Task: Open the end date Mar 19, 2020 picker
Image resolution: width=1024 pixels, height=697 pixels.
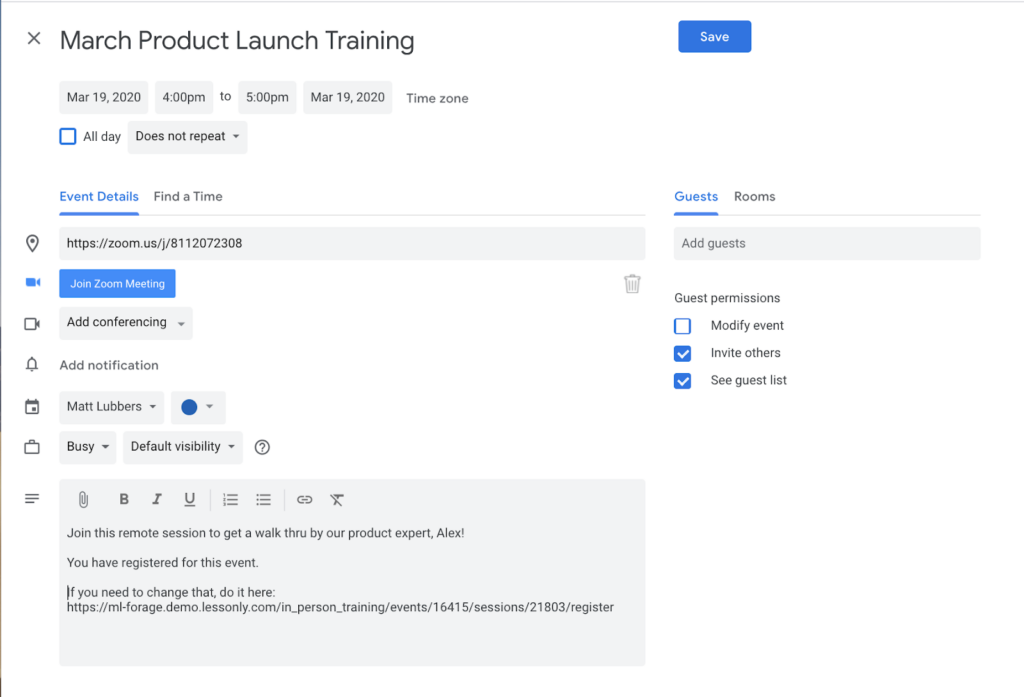Action: click(347, 97)
